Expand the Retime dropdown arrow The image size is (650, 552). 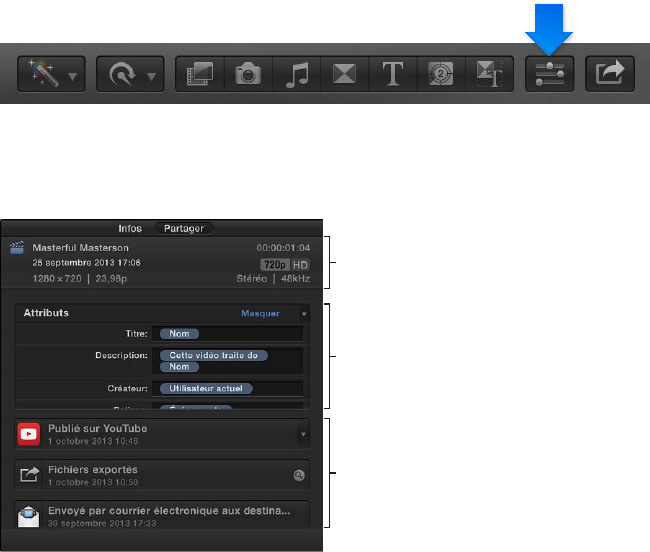coord(152,77)
